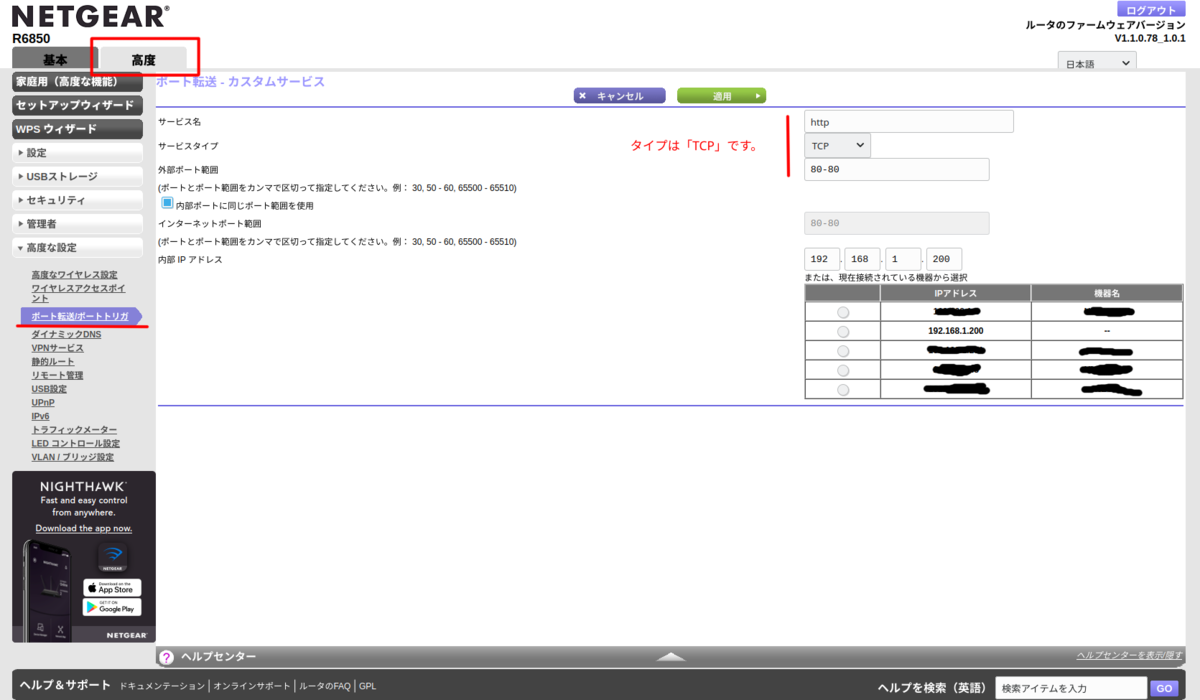Focus the first IP octet field 192
Viewport: 1200px width, 700px height.
tap(821, 259)
